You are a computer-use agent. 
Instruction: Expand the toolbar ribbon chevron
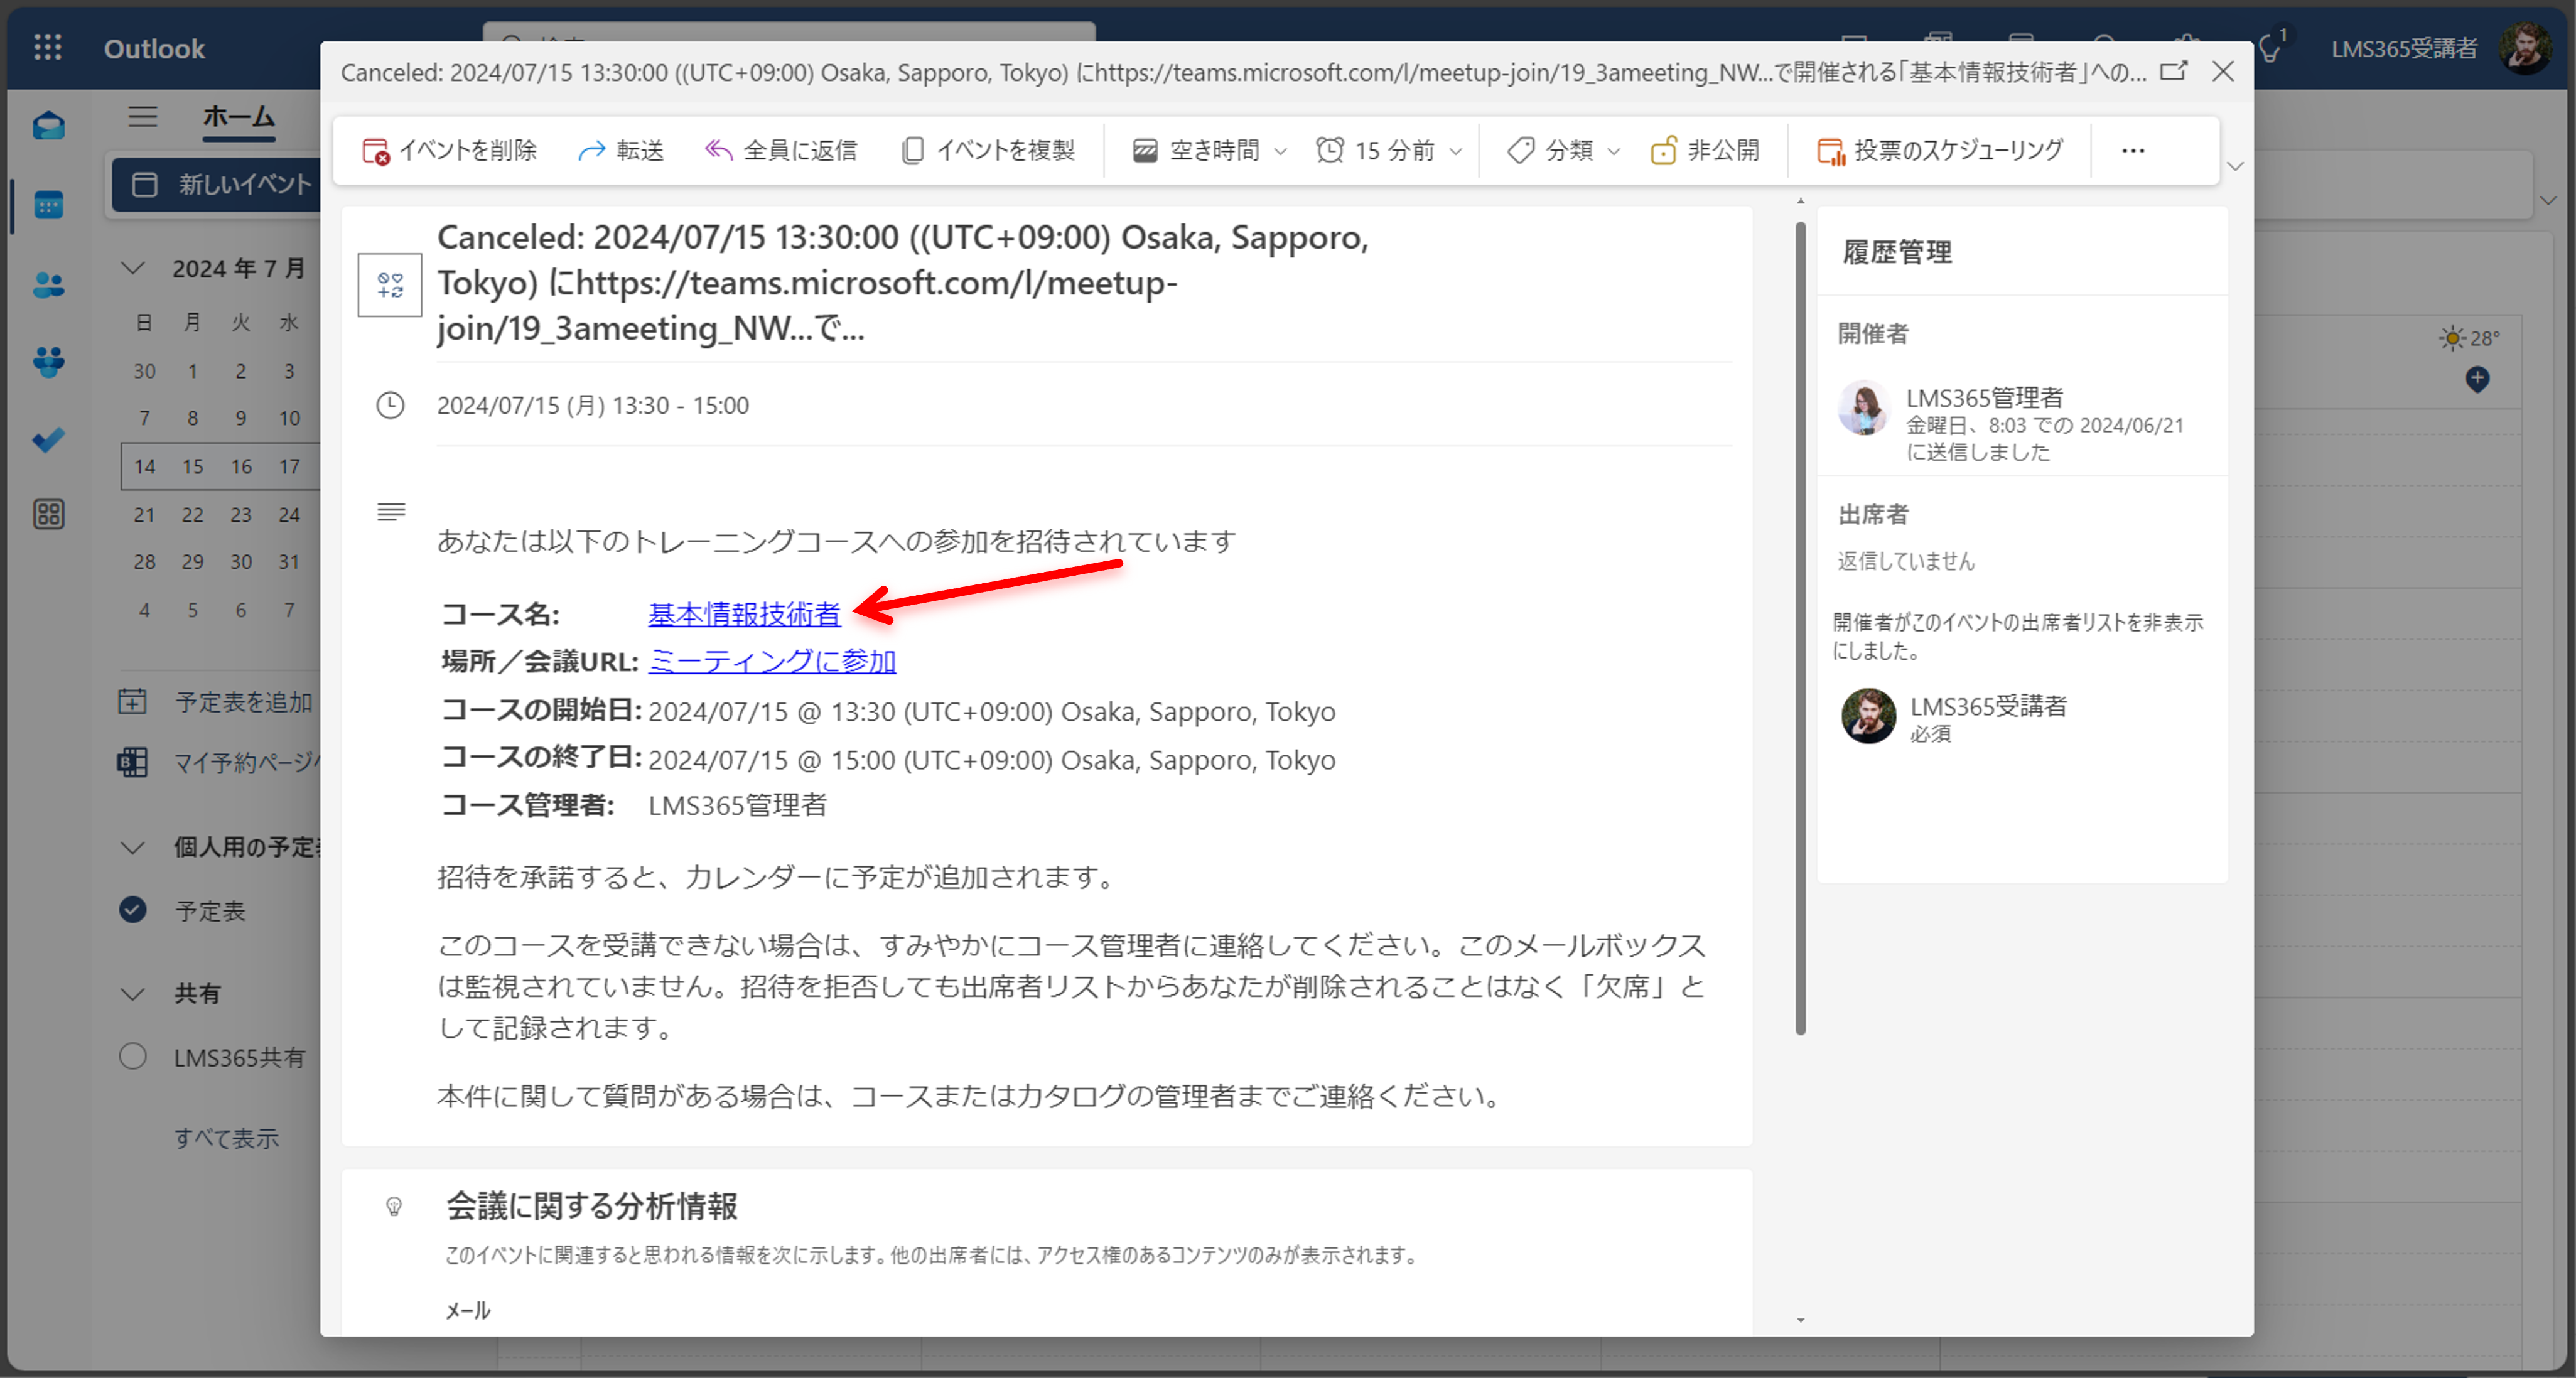click(x=2236, y=166)
